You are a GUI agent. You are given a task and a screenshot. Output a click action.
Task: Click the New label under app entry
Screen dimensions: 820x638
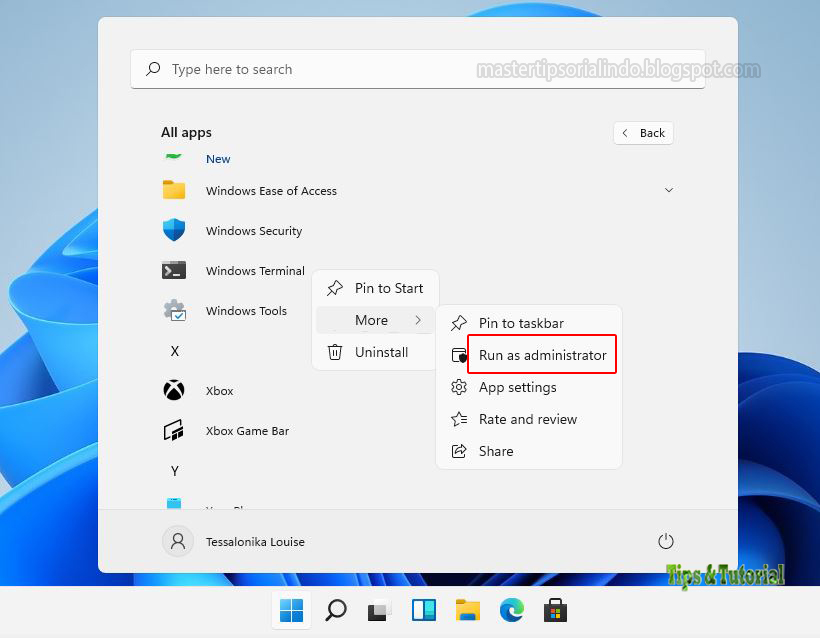[x=218, y=159]
